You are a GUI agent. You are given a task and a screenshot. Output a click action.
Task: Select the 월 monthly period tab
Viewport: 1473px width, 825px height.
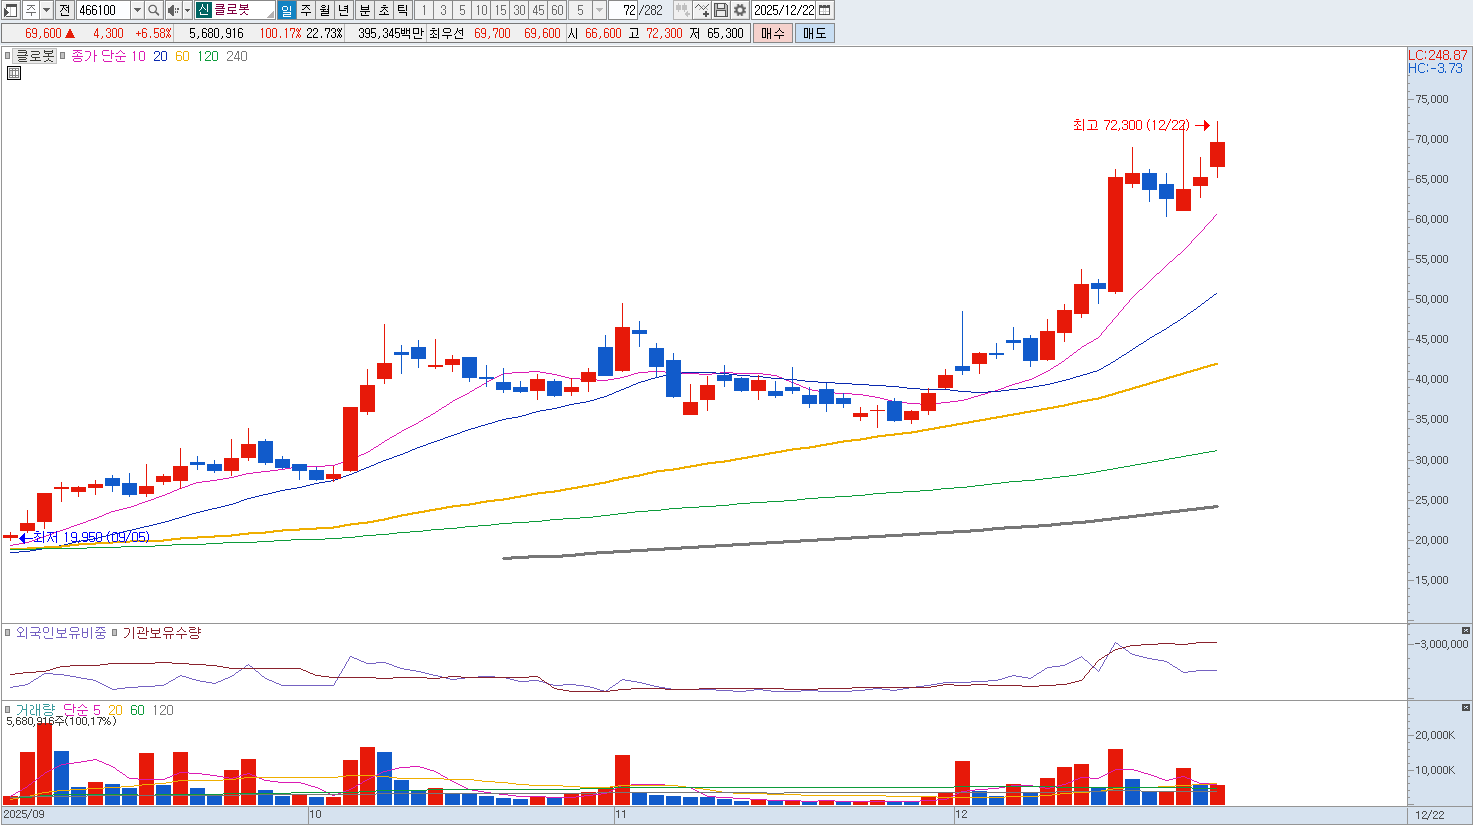pos(325,10)
